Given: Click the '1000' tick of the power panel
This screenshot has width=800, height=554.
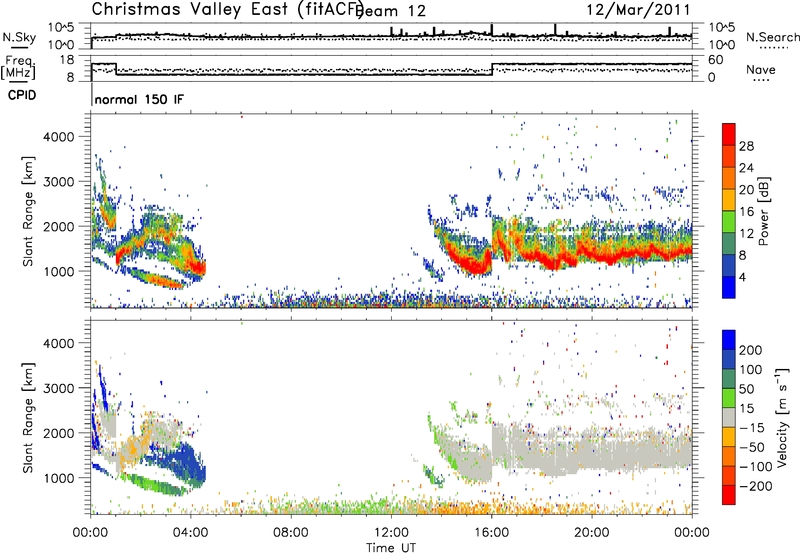Looking at the screenshot, I should [59, 271].
